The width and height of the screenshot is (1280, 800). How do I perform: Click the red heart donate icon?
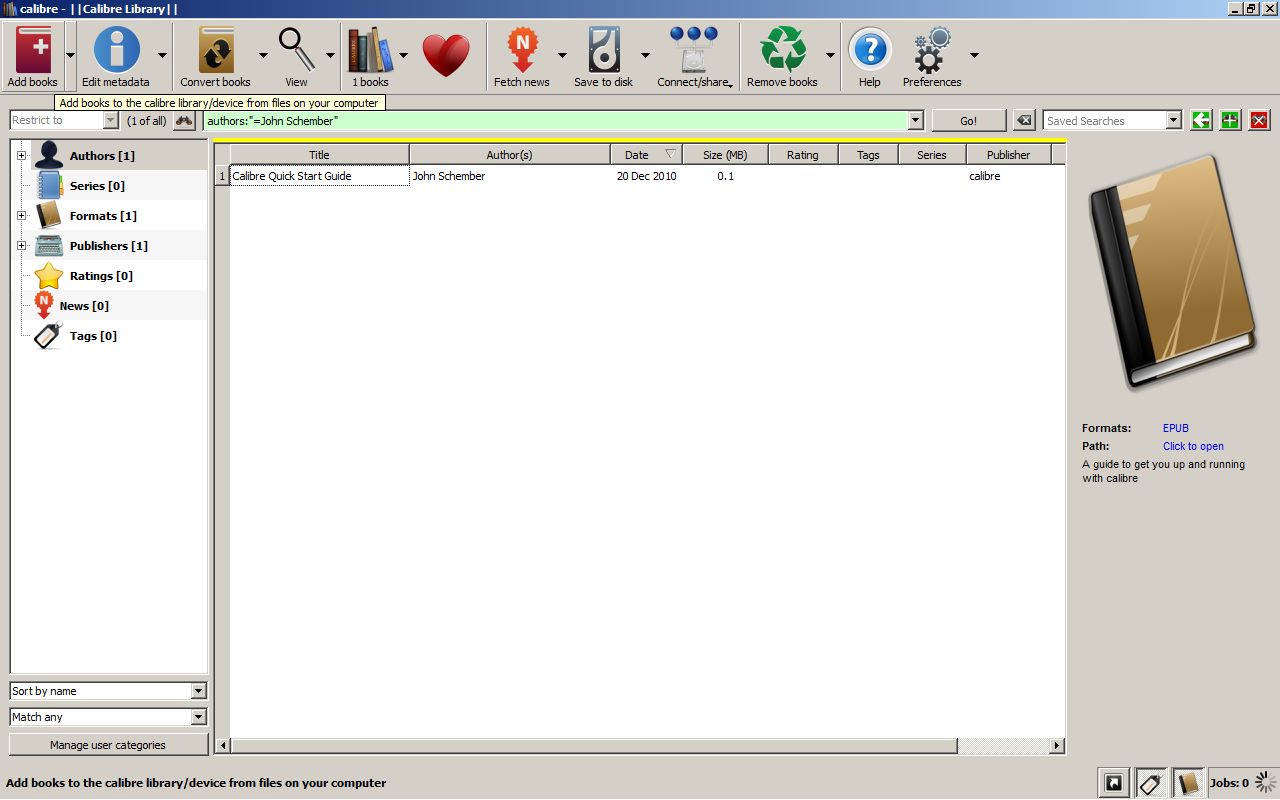pyautogui.click(x=446, y=55)
